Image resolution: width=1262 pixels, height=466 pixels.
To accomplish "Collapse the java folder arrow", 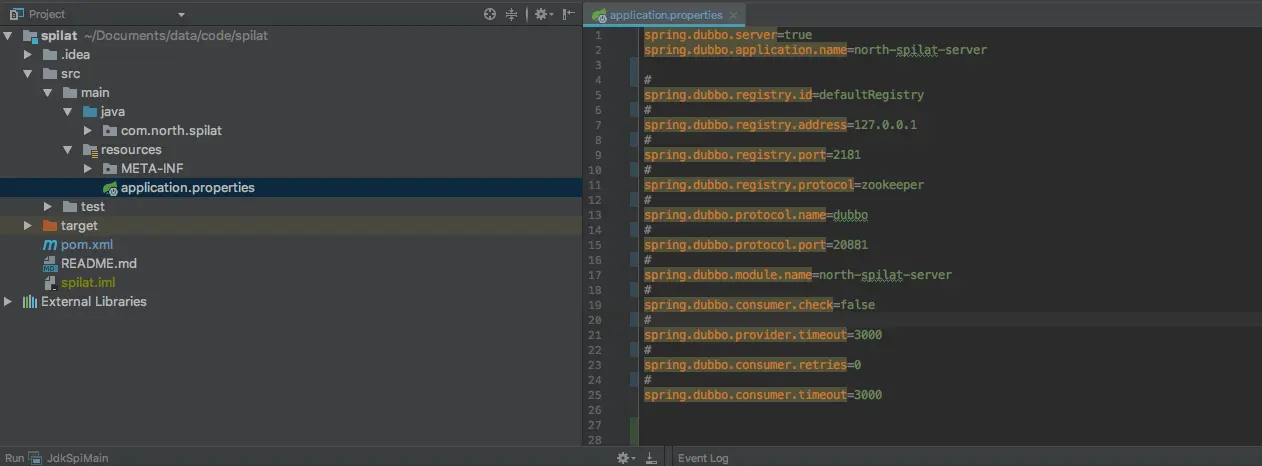I will click(x=68, y=111).
